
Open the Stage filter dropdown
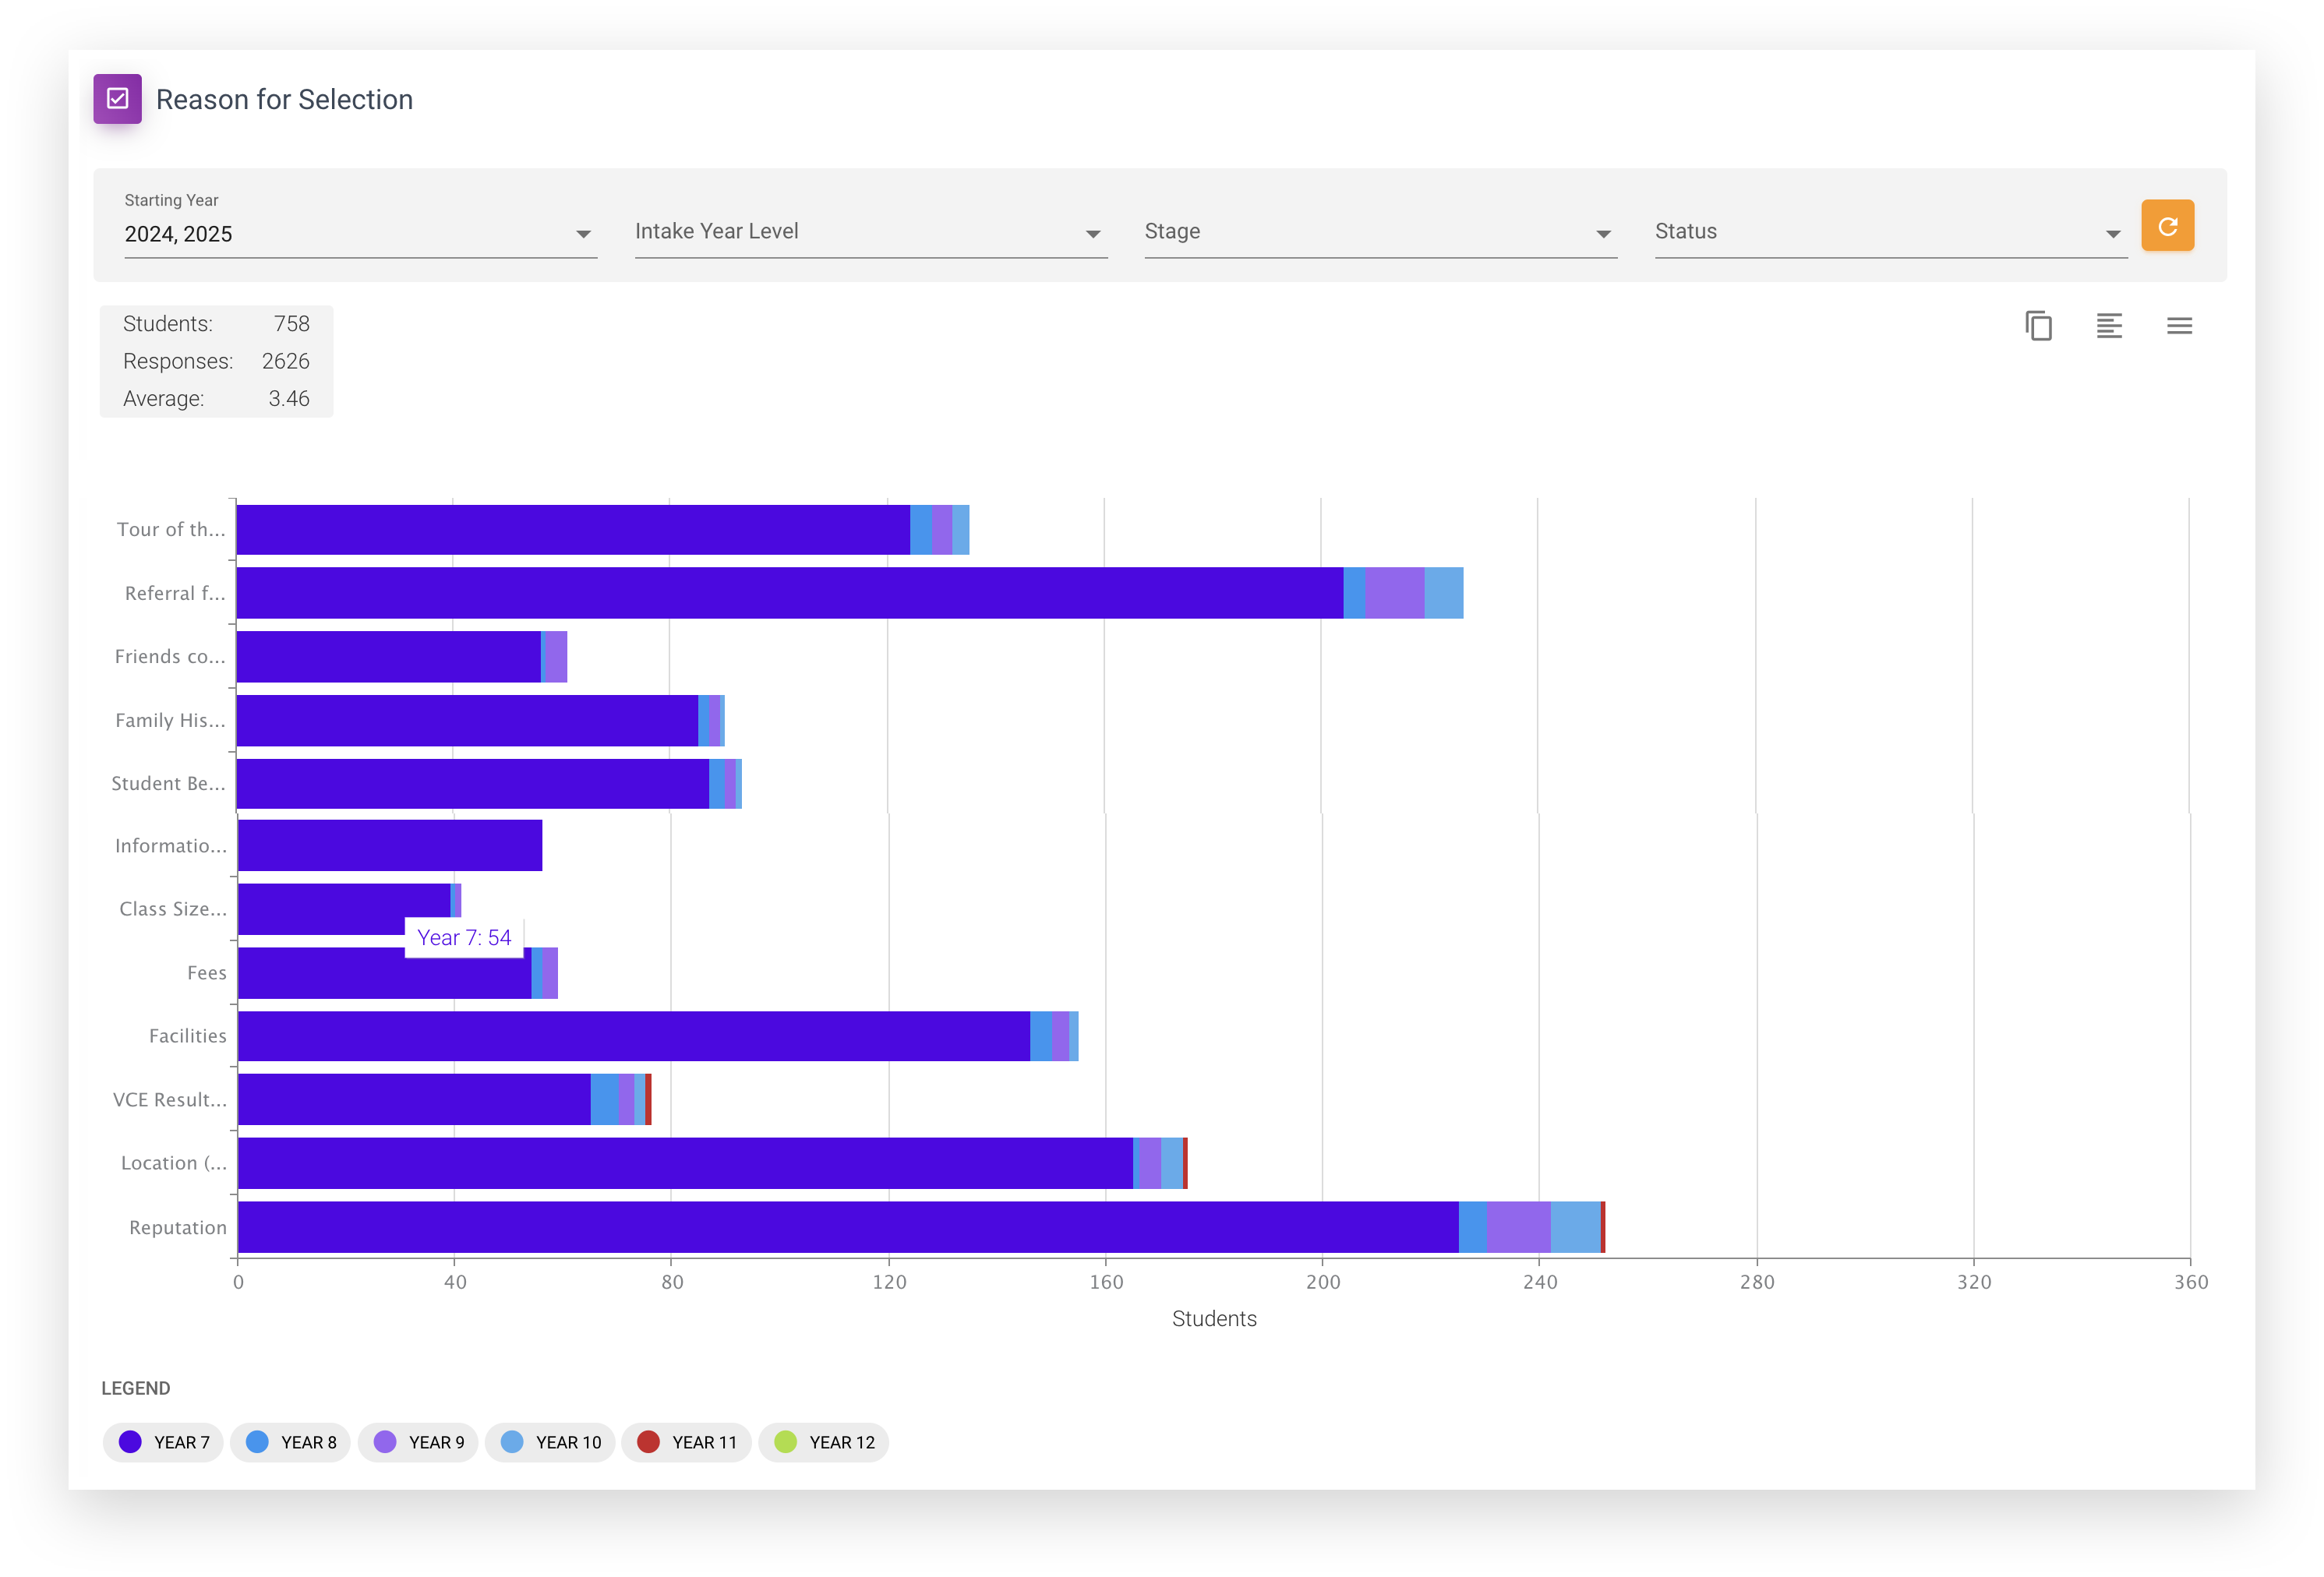click(1380, 233)
